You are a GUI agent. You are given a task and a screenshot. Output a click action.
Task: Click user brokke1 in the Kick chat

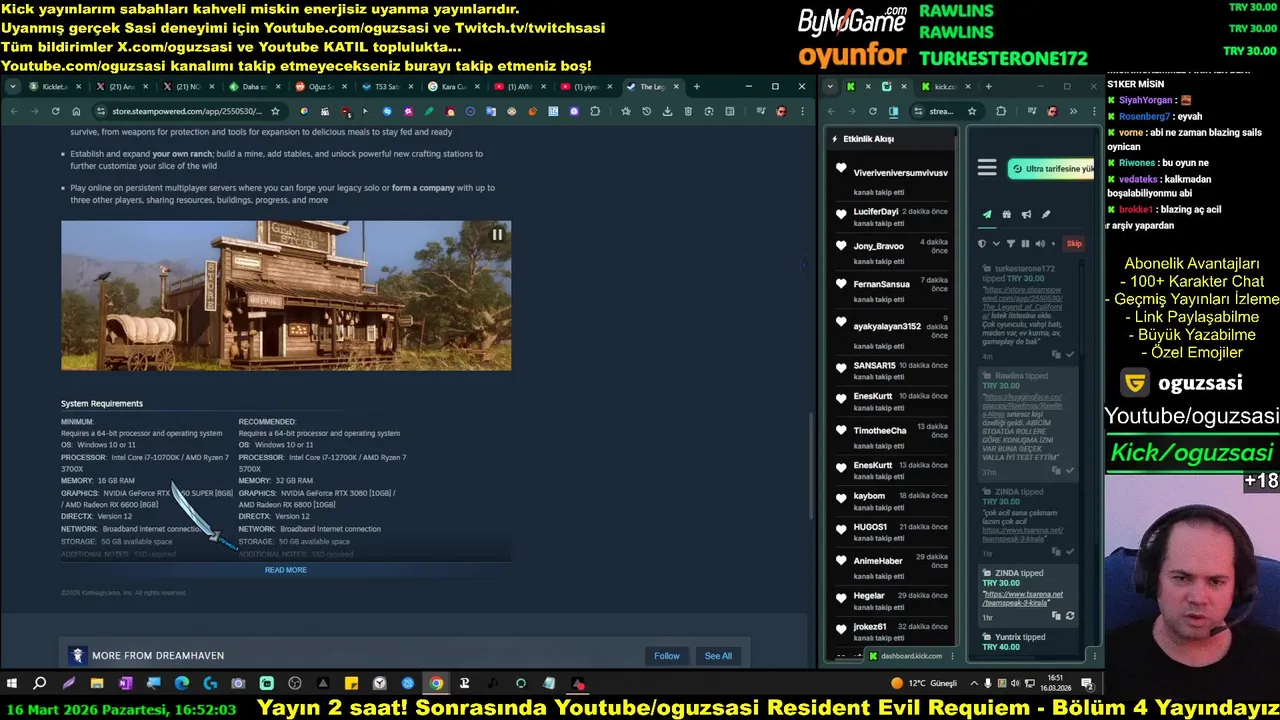pyautogui.click(x=1135, y=210)
